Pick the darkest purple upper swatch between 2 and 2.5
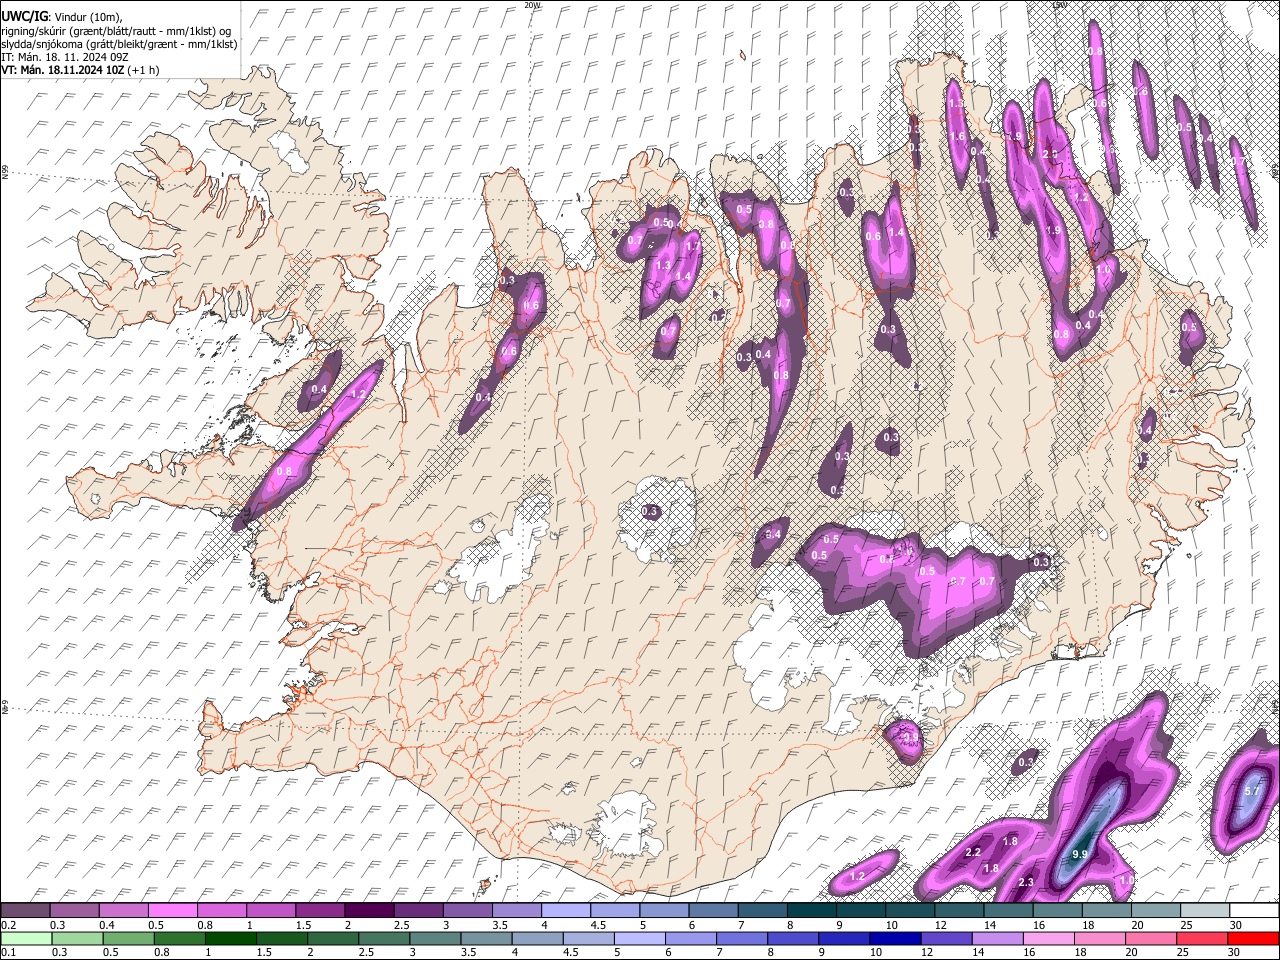Image resolution: width=1280 pixels, height=960 pixels. click(x=371, y=909)
